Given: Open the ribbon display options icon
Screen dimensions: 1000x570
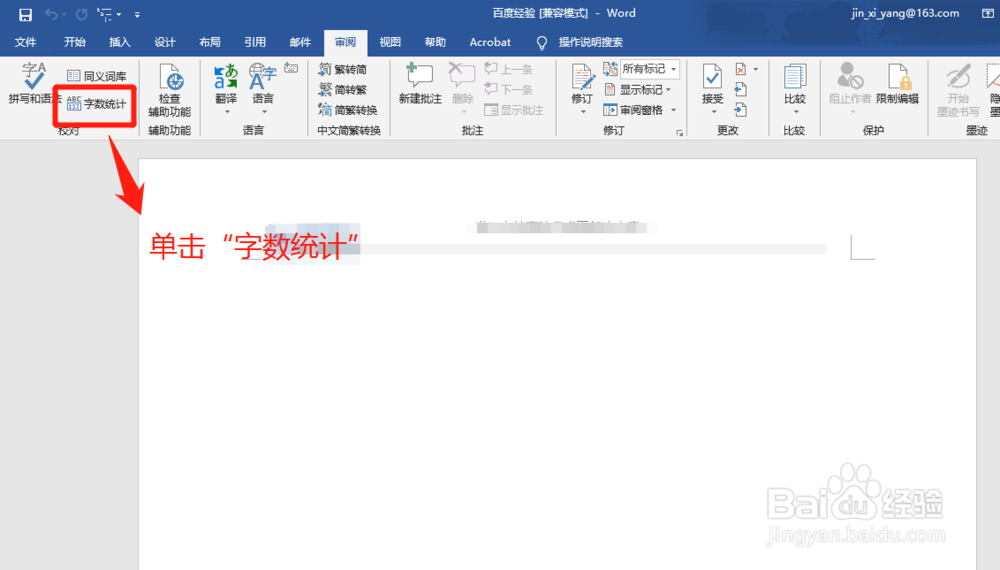Looking at the screenshot, I should [x=987, y=13].
